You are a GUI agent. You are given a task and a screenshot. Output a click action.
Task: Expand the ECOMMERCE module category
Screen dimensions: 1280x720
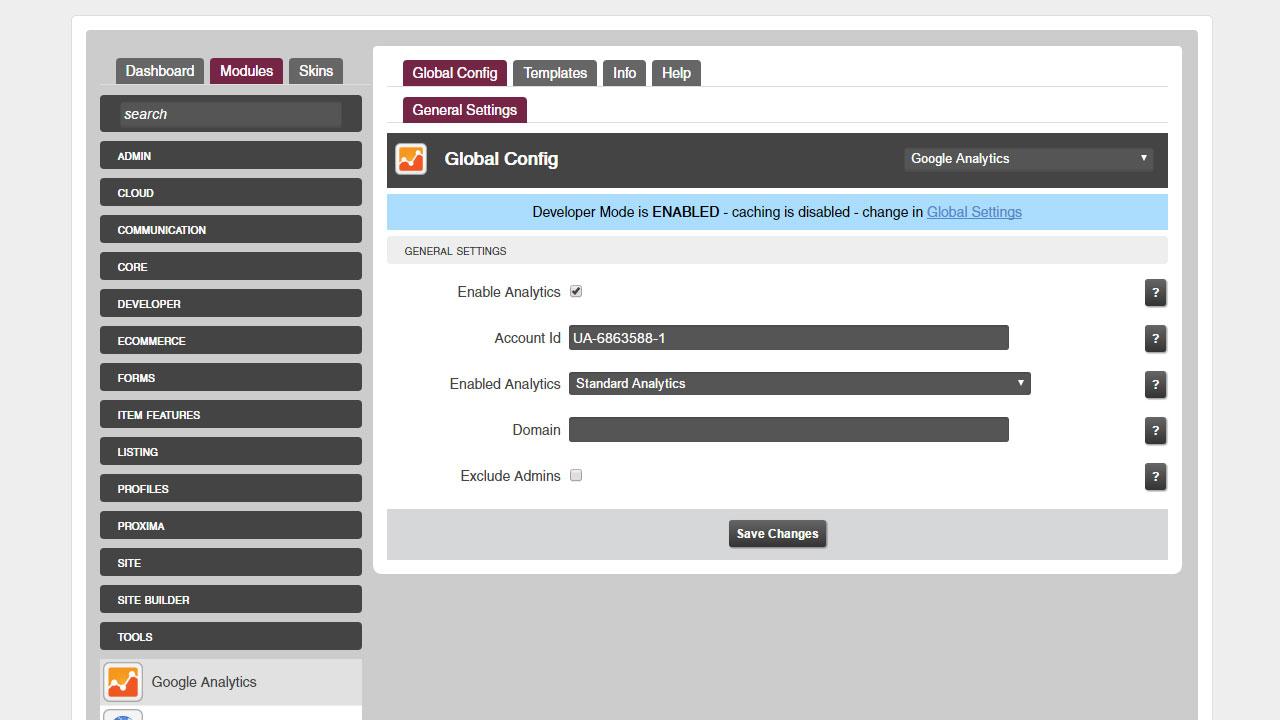231,341
